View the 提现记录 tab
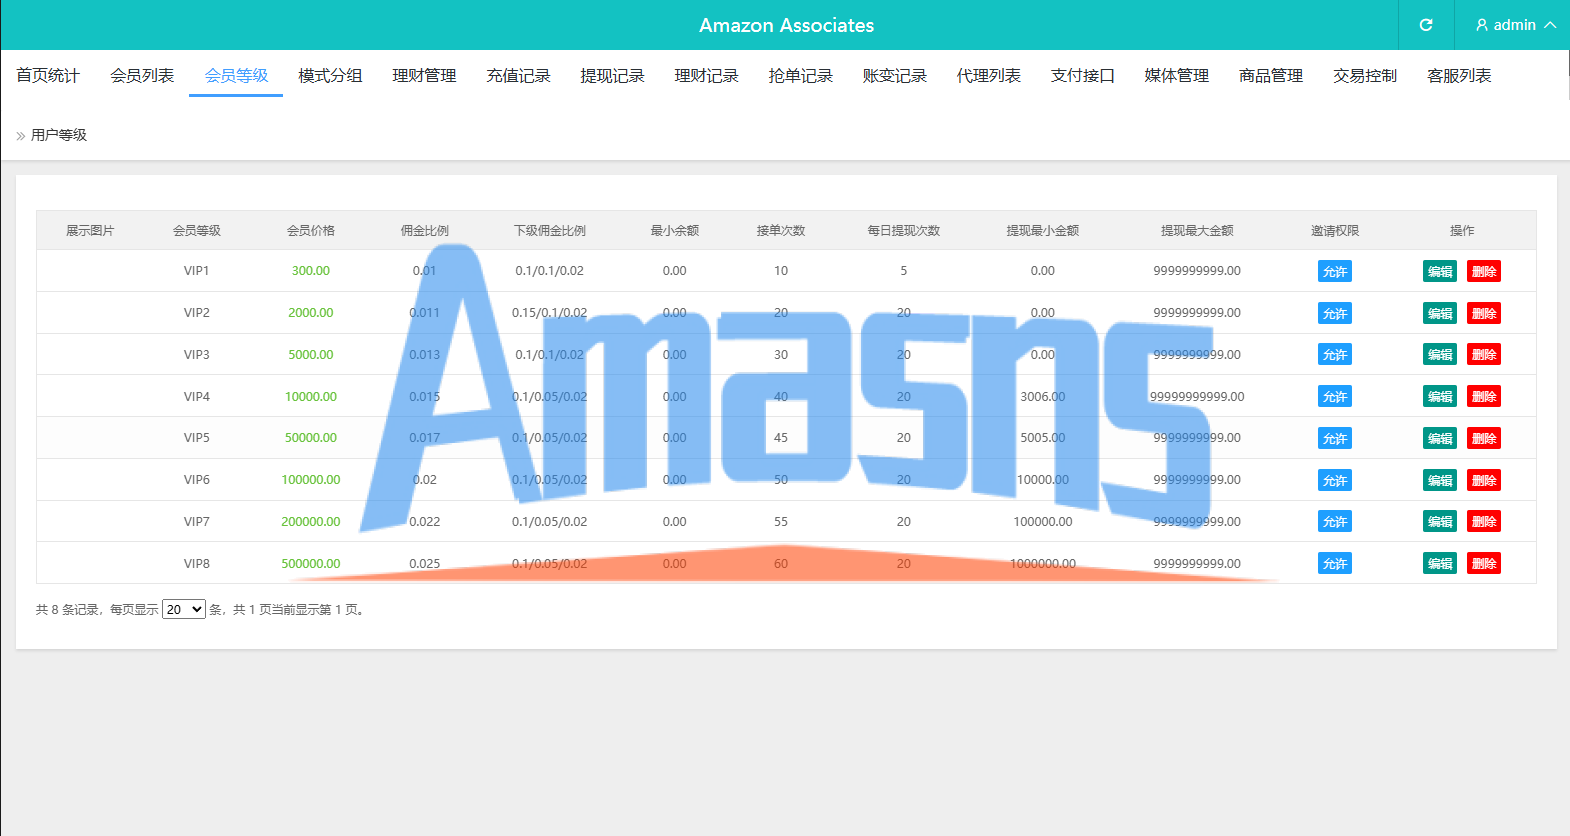 pyautogui.click(x=612, y=76)
